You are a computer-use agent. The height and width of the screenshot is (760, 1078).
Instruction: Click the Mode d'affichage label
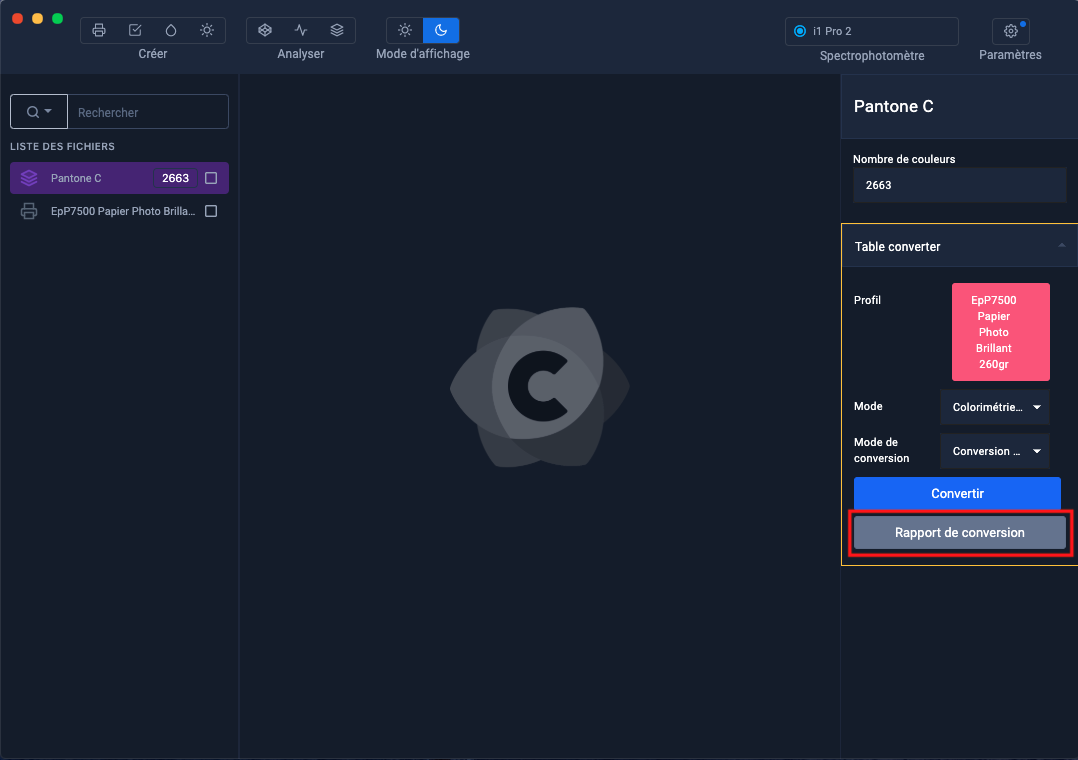423,54
